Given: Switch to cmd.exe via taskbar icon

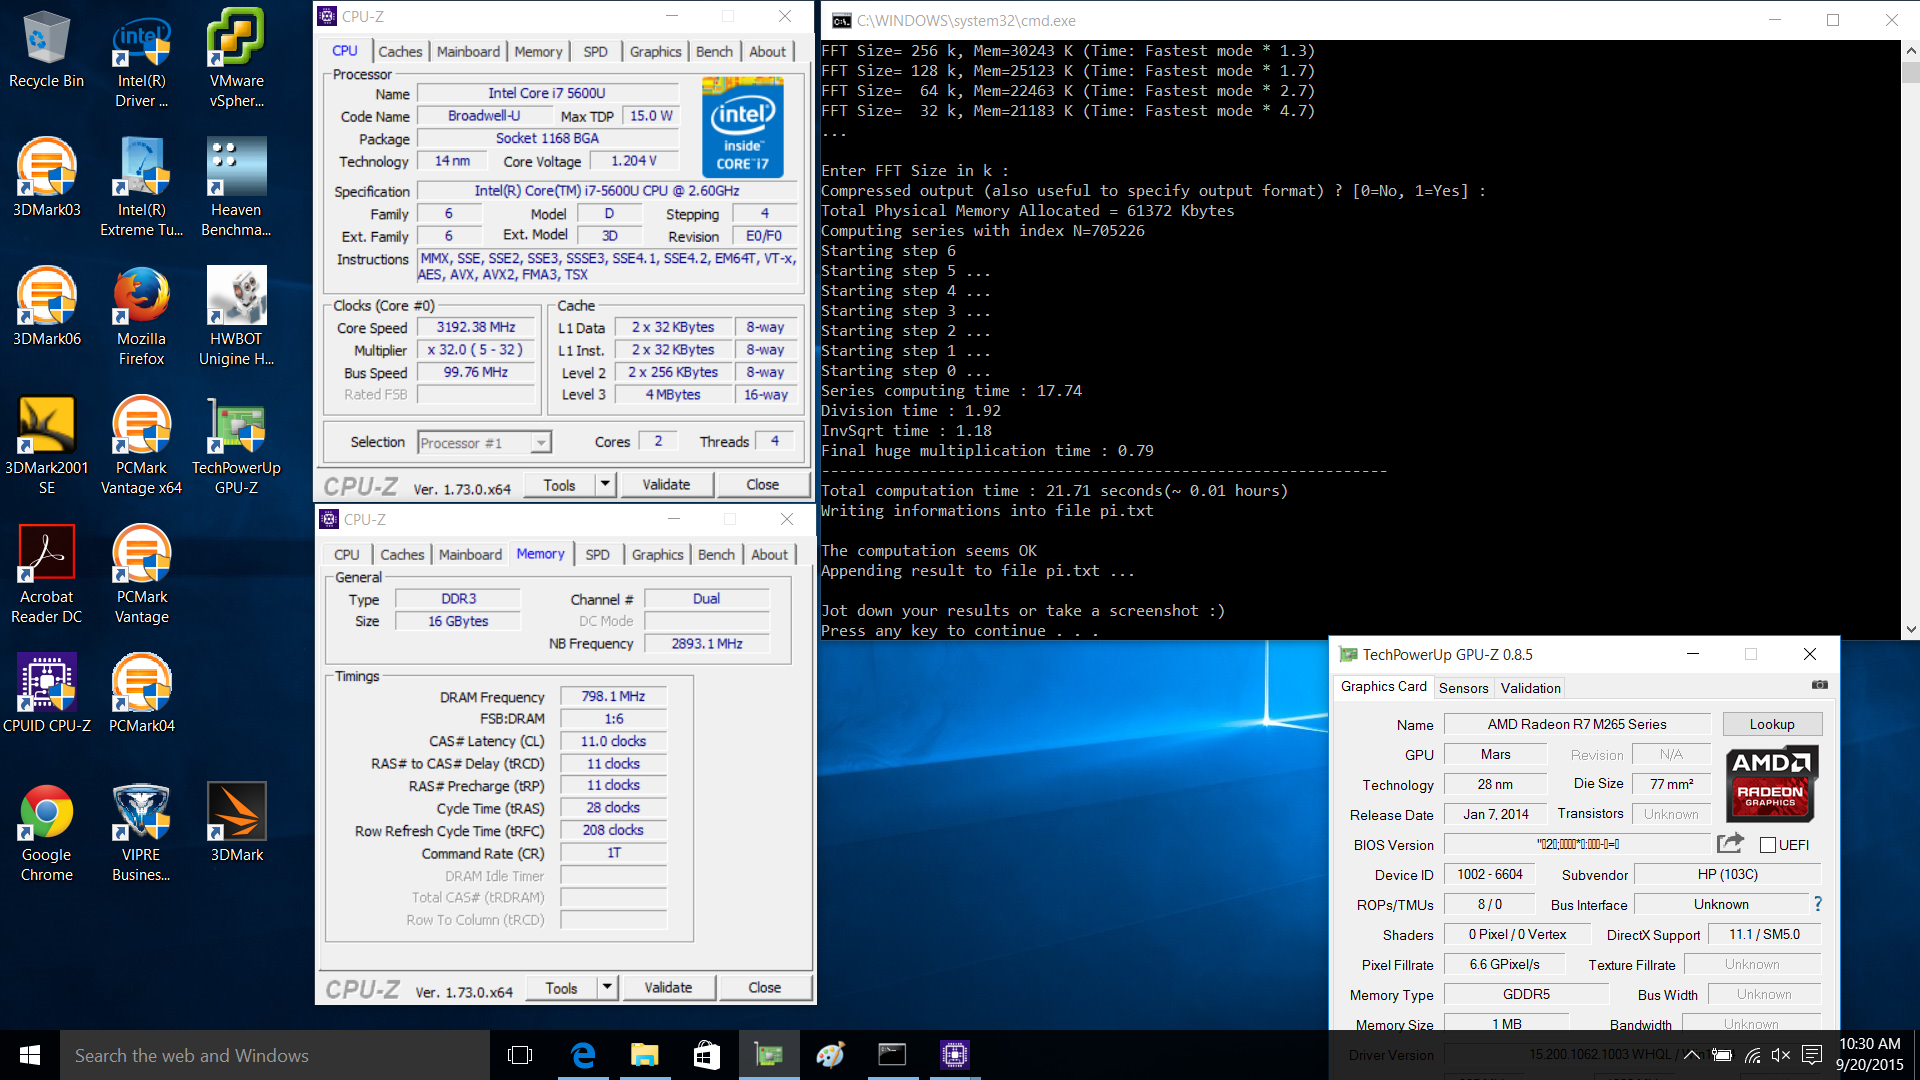Looking at the screenshot, I should tap(892, 1055).
